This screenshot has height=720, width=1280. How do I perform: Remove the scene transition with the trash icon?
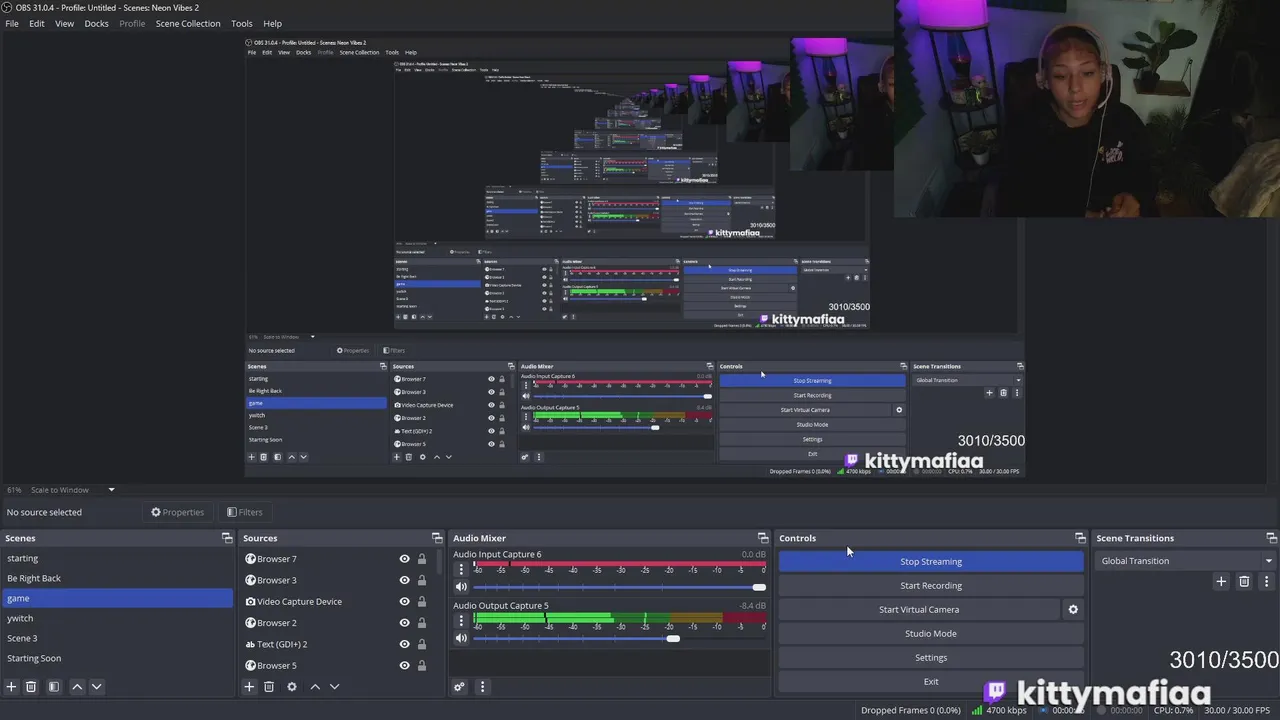click(1244, 581)
